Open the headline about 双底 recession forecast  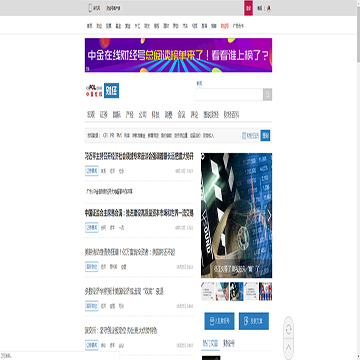coord(124,292)
